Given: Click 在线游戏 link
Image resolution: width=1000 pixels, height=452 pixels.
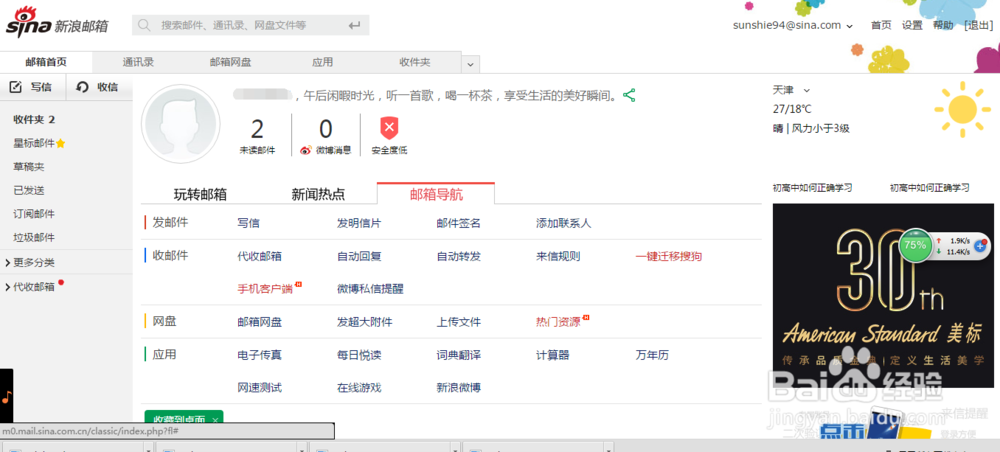Looking at the screenshot, I should (x=359, y=388).
